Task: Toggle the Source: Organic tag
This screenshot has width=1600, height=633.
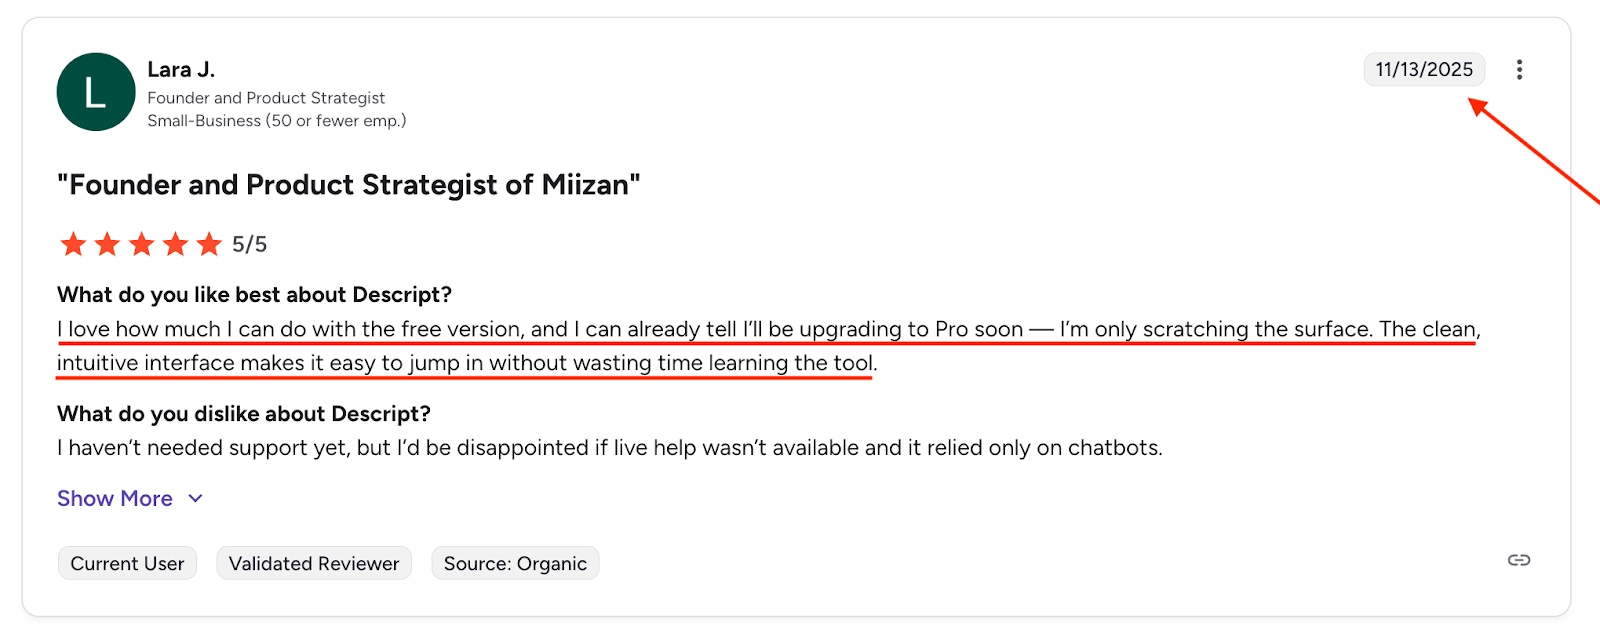Action: (515, 562)
